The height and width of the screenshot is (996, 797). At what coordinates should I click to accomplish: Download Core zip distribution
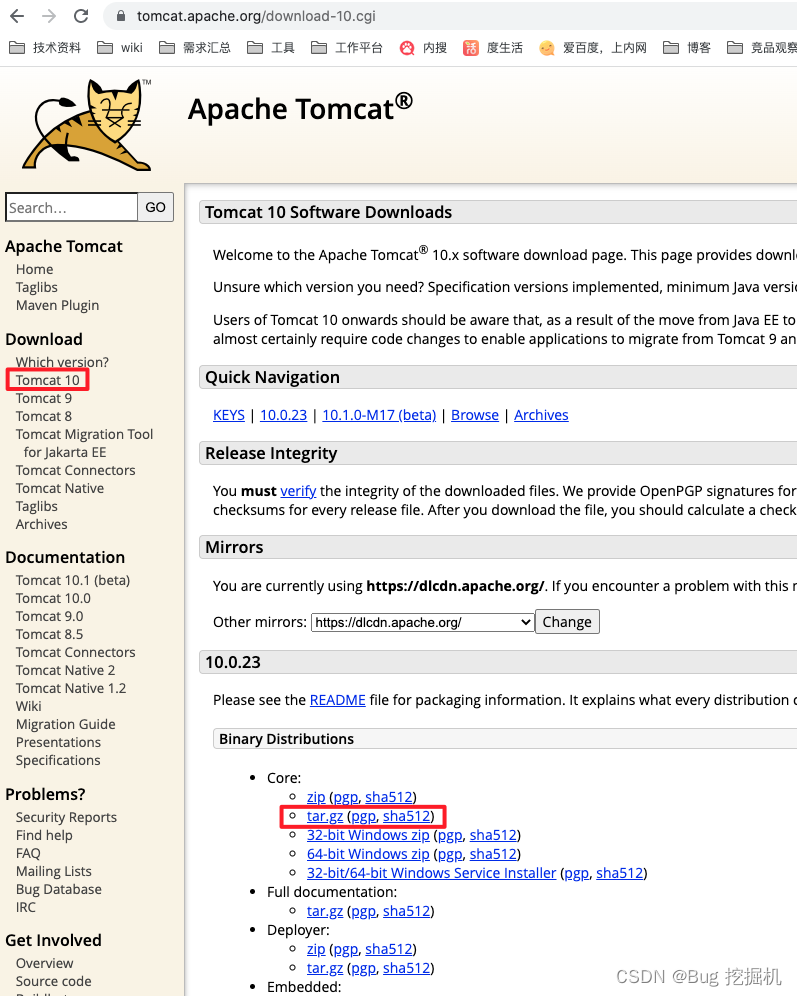pos(316,797)
